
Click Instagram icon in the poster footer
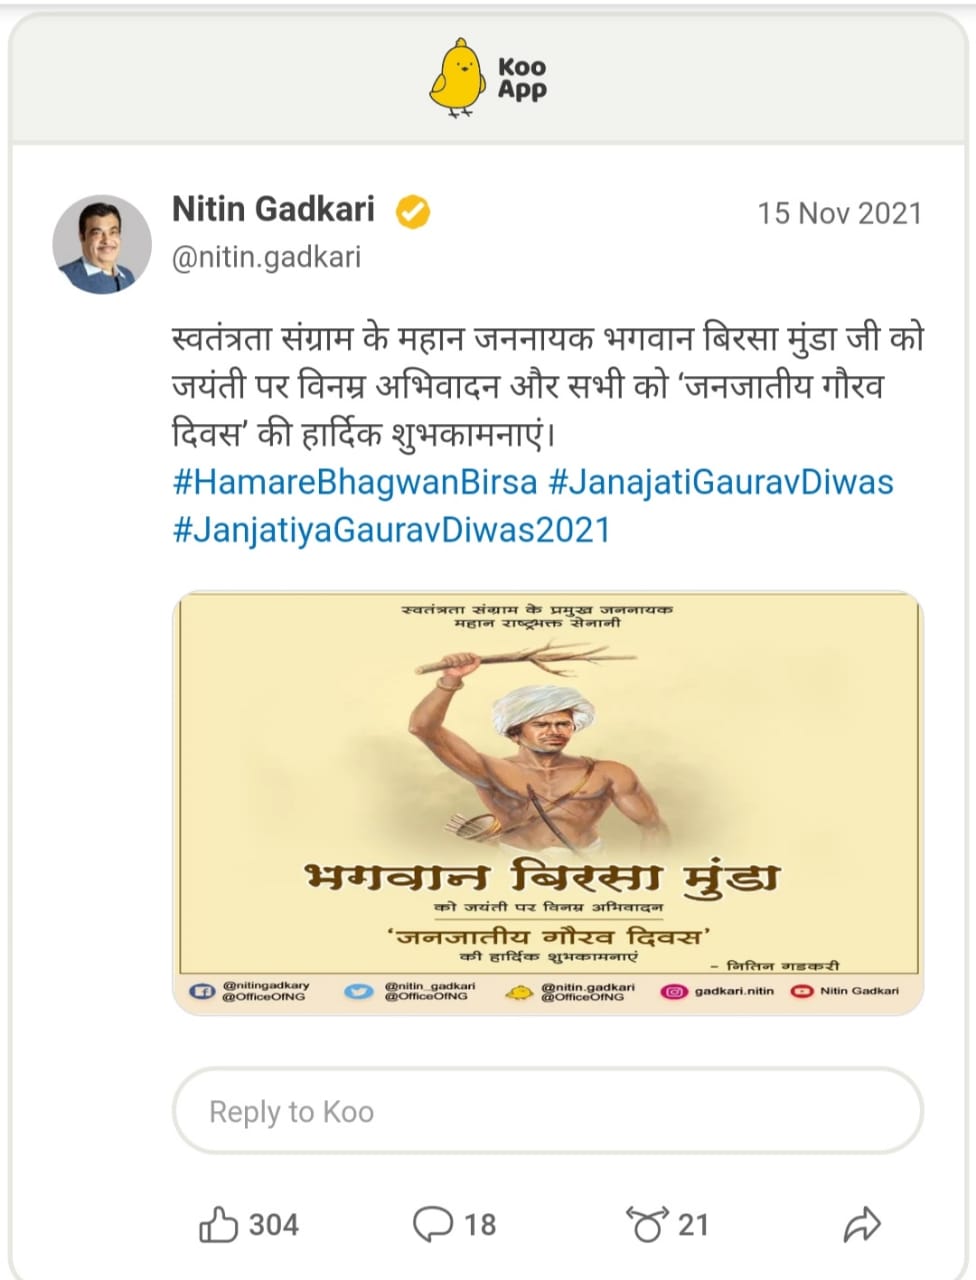675,992
